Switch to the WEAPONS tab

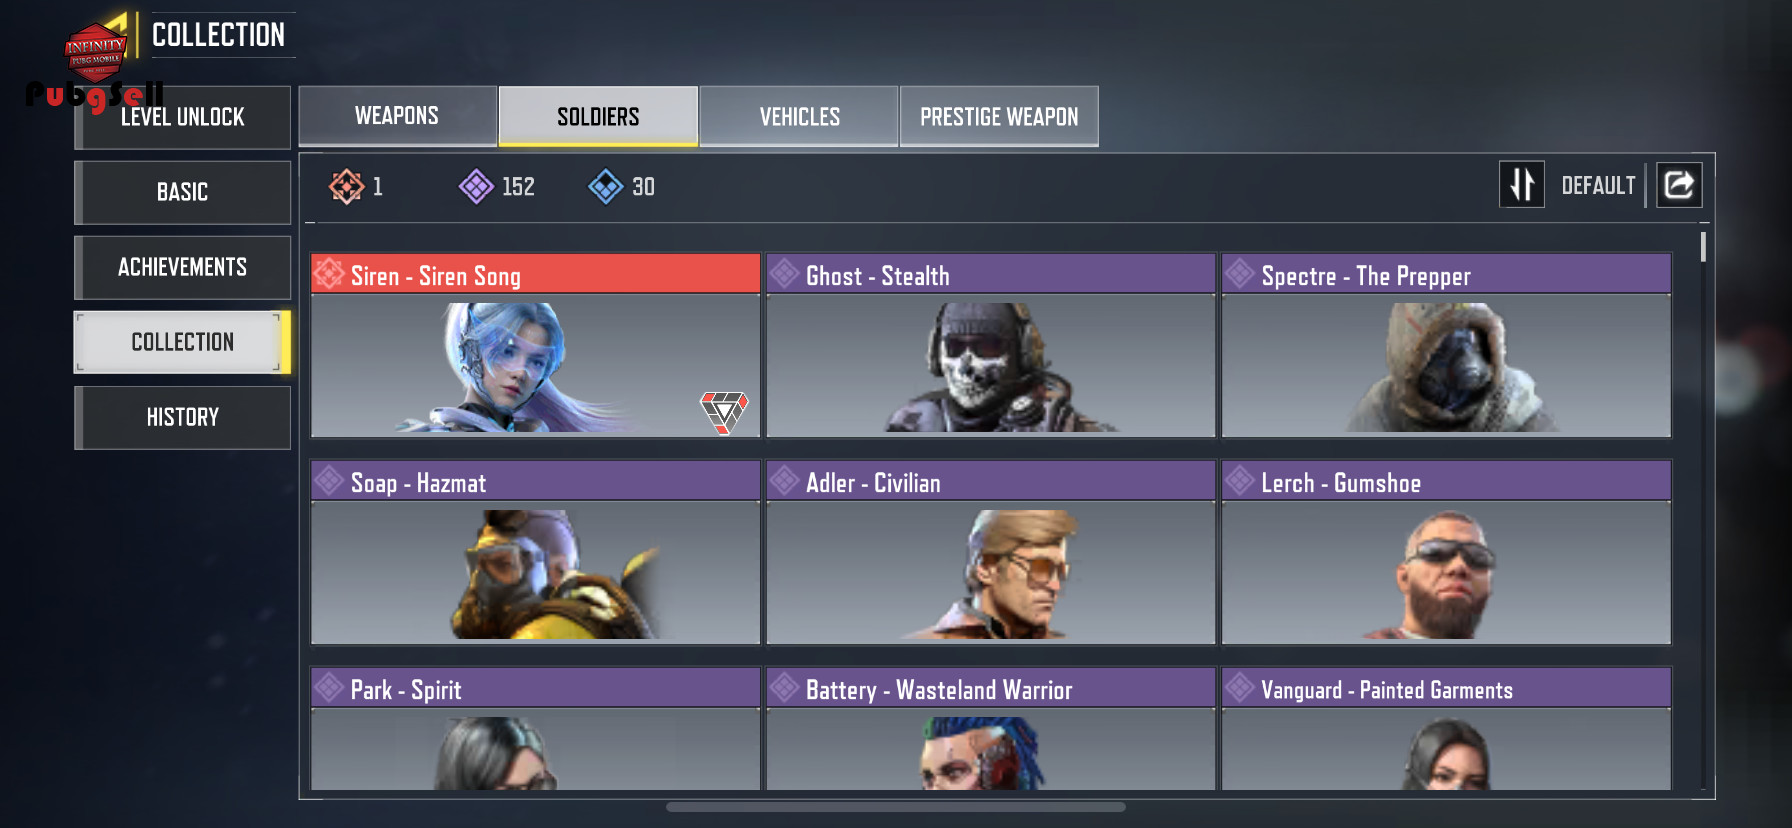(397, 116)
